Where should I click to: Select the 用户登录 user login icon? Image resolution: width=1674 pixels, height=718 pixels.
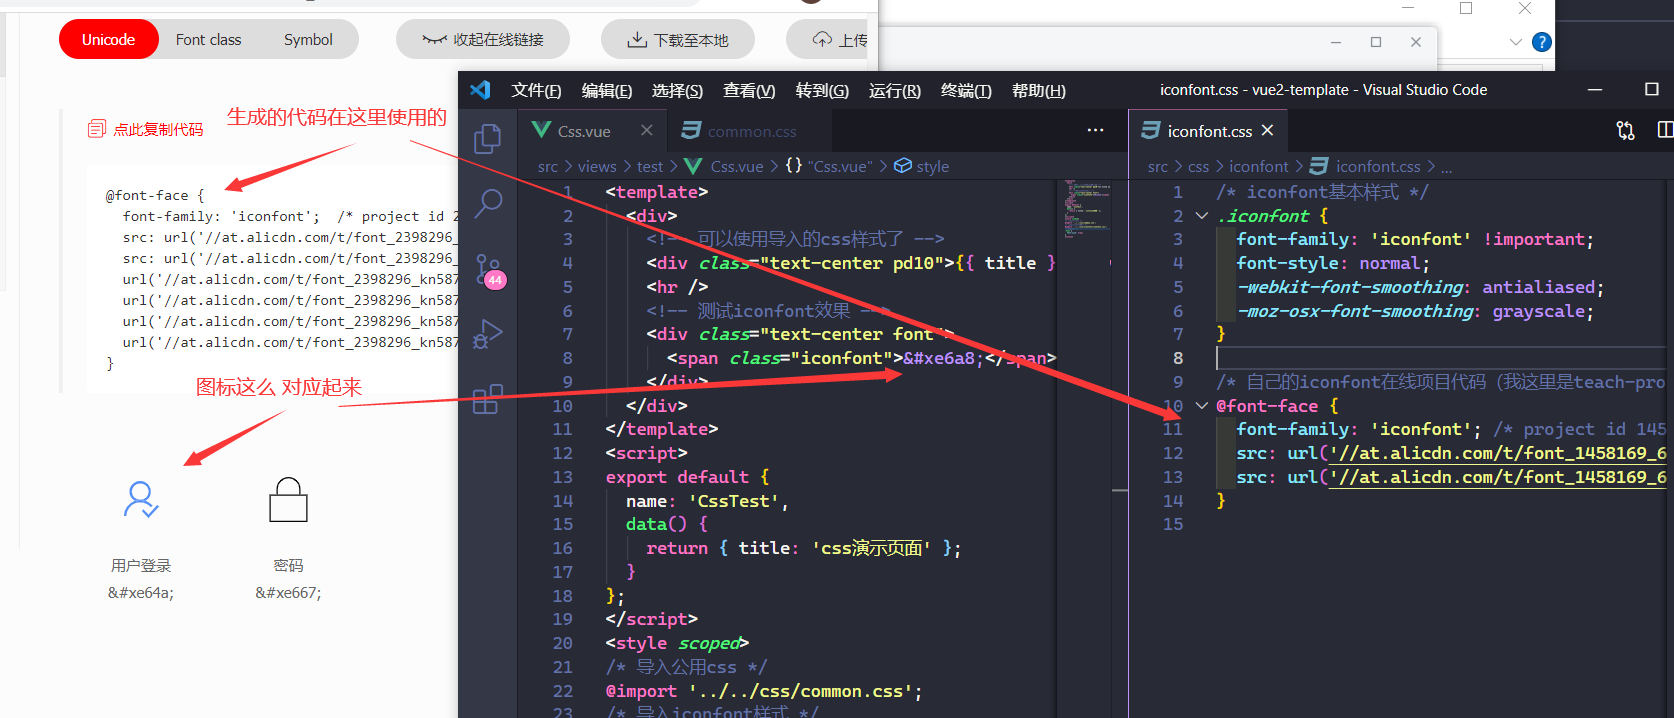tap(141, 500)
